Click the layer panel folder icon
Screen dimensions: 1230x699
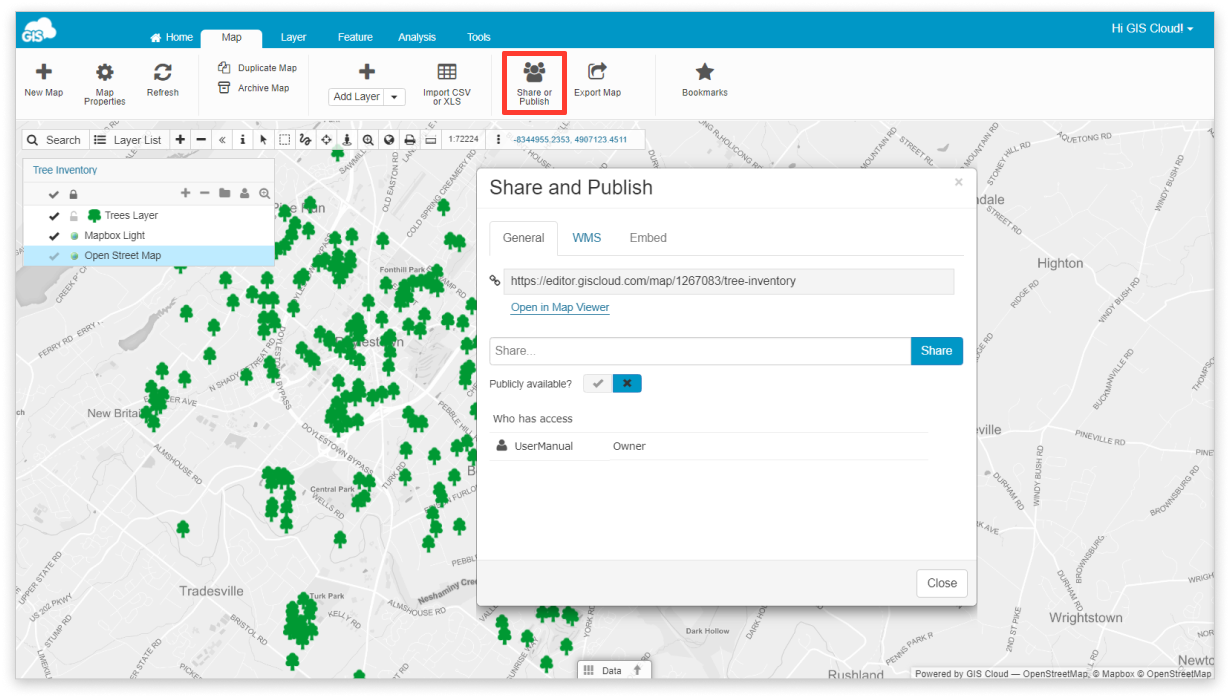[x=225, y=193]
